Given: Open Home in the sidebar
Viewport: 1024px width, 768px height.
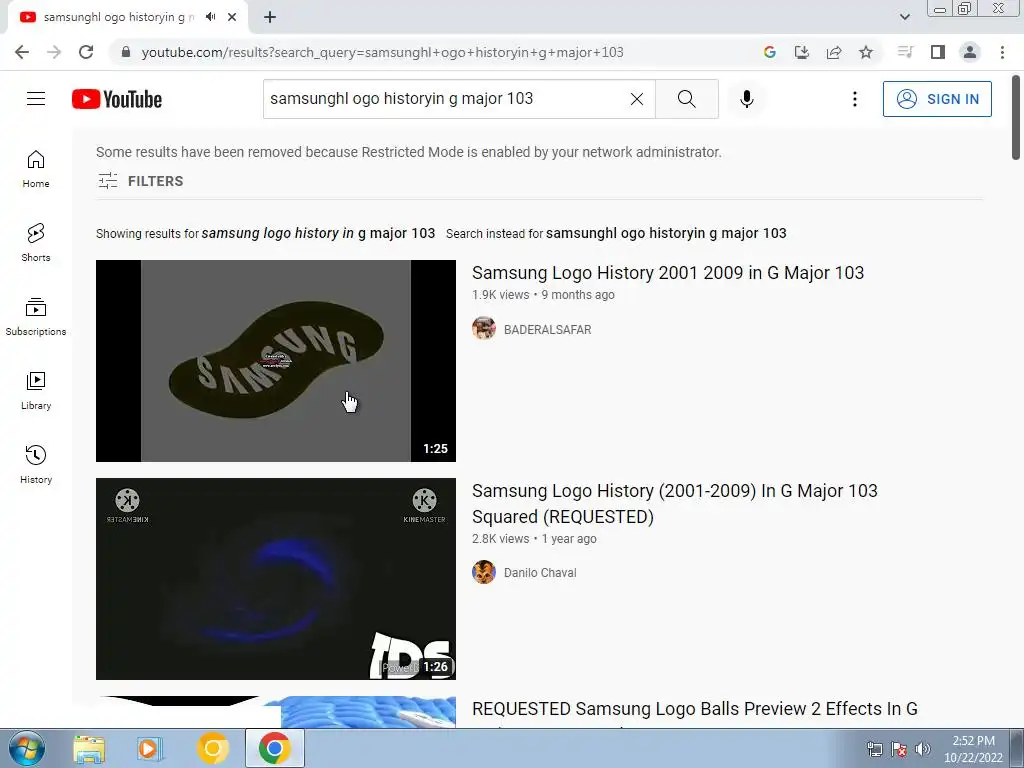Looking at the screenshot, I should pos(36,169).
